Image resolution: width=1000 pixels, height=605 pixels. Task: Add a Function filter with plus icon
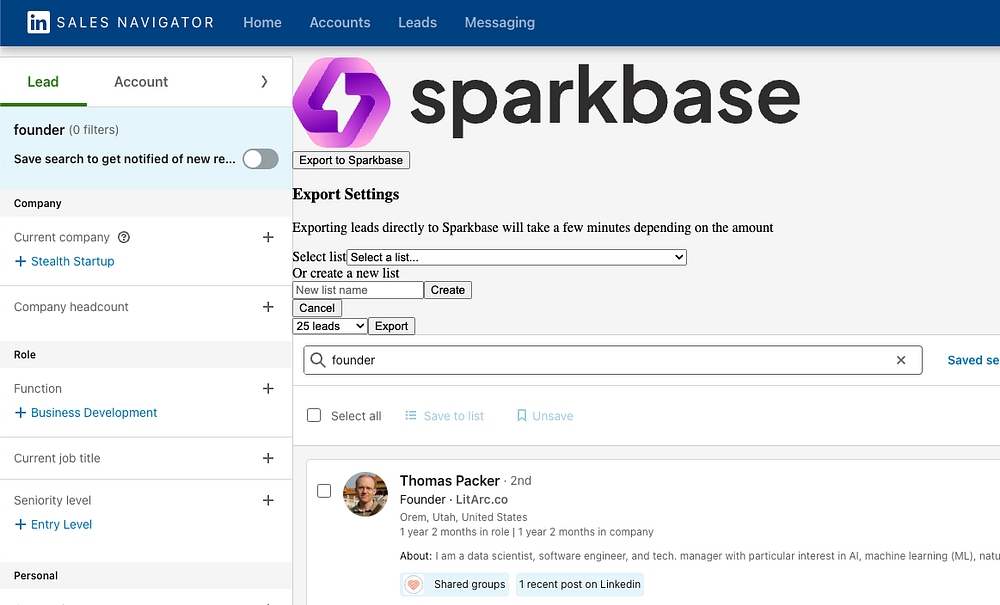coord(268,388)
